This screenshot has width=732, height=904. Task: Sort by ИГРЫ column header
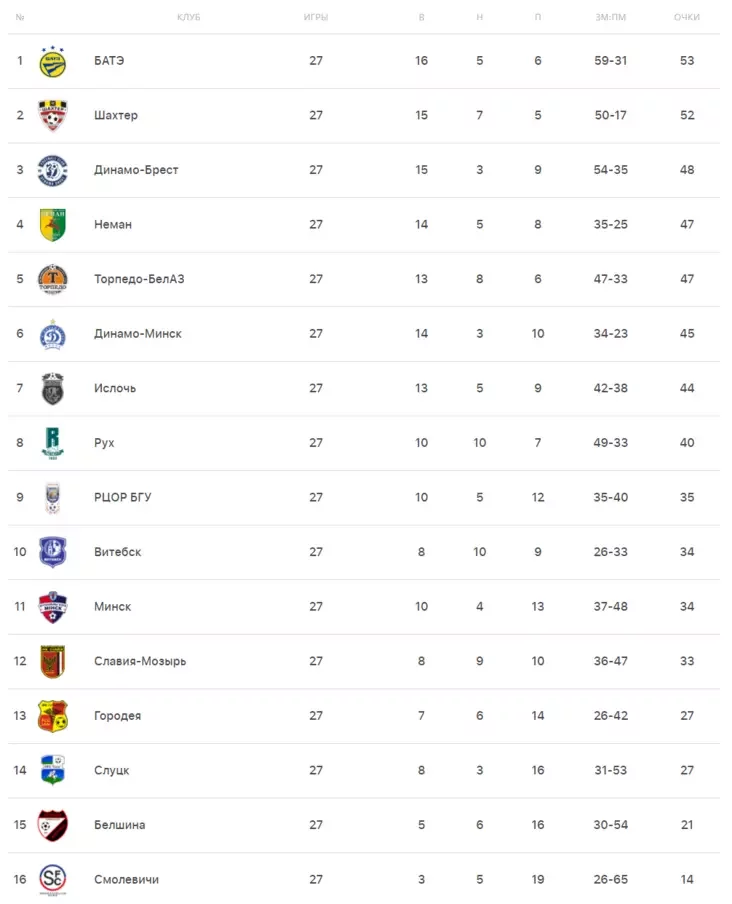pos(316,18)
